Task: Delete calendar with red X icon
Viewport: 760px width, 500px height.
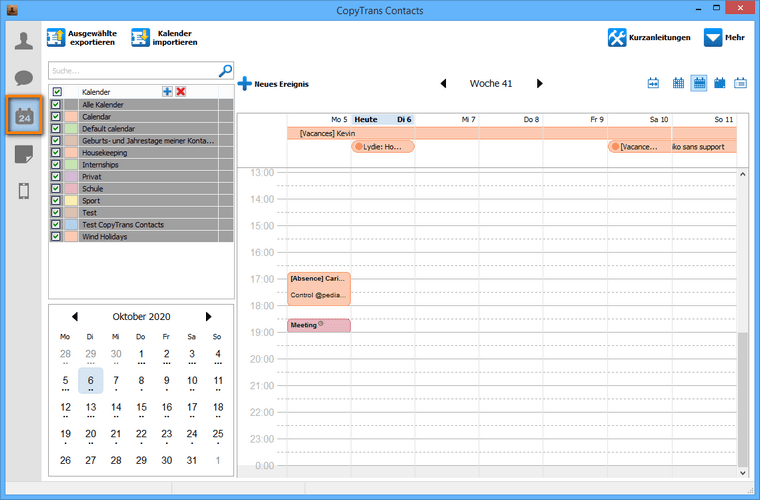Action: (x=181, y=92)
